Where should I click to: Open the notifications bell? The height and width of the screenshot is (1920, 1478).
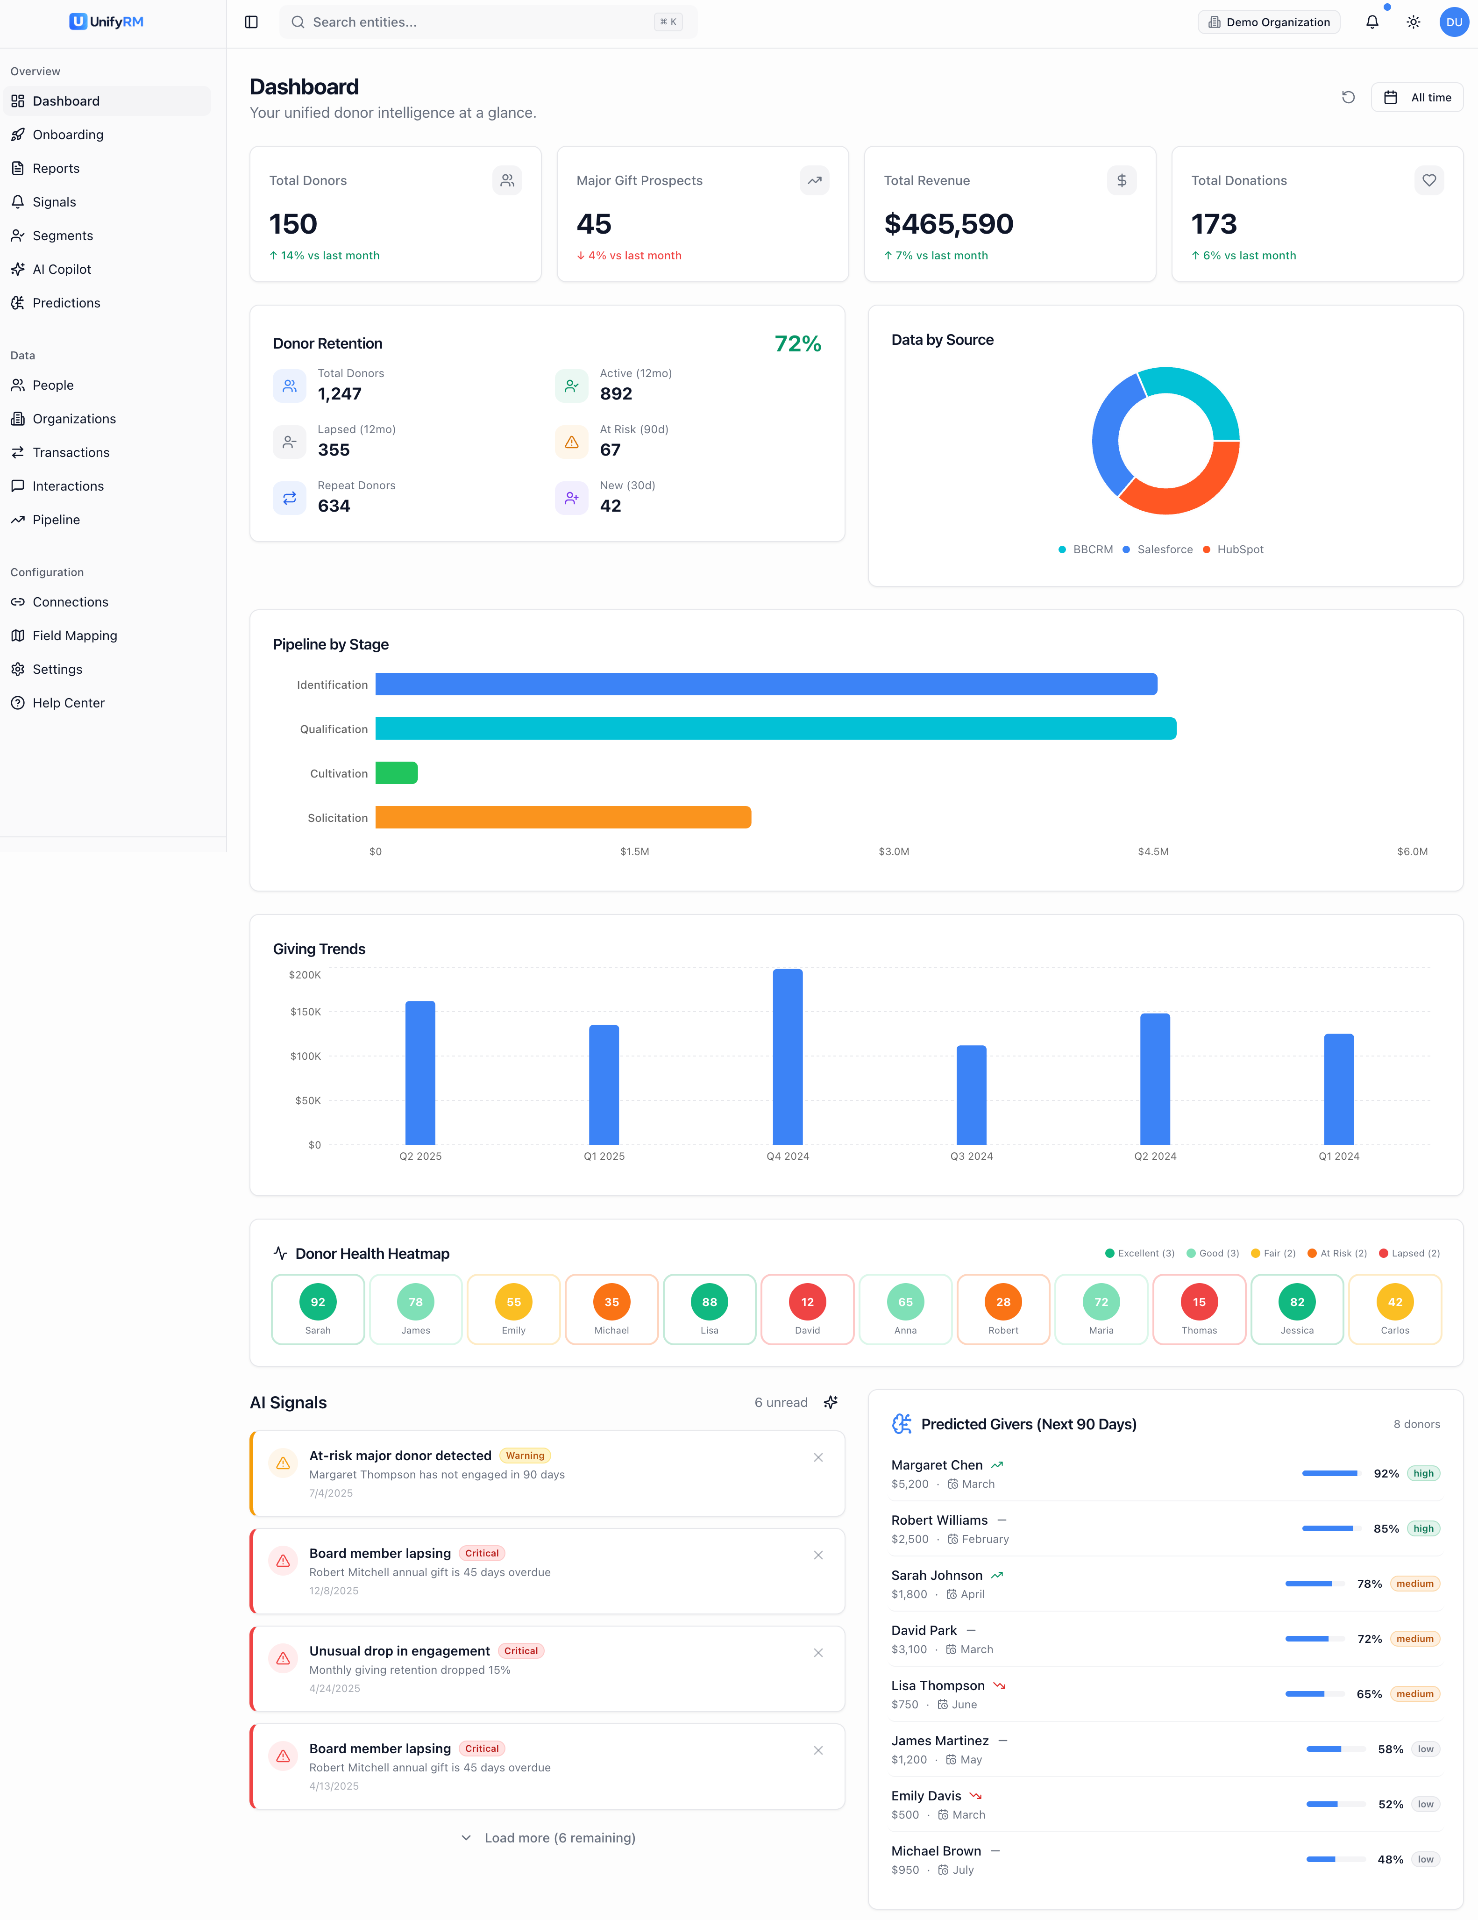pos(1372,22)
